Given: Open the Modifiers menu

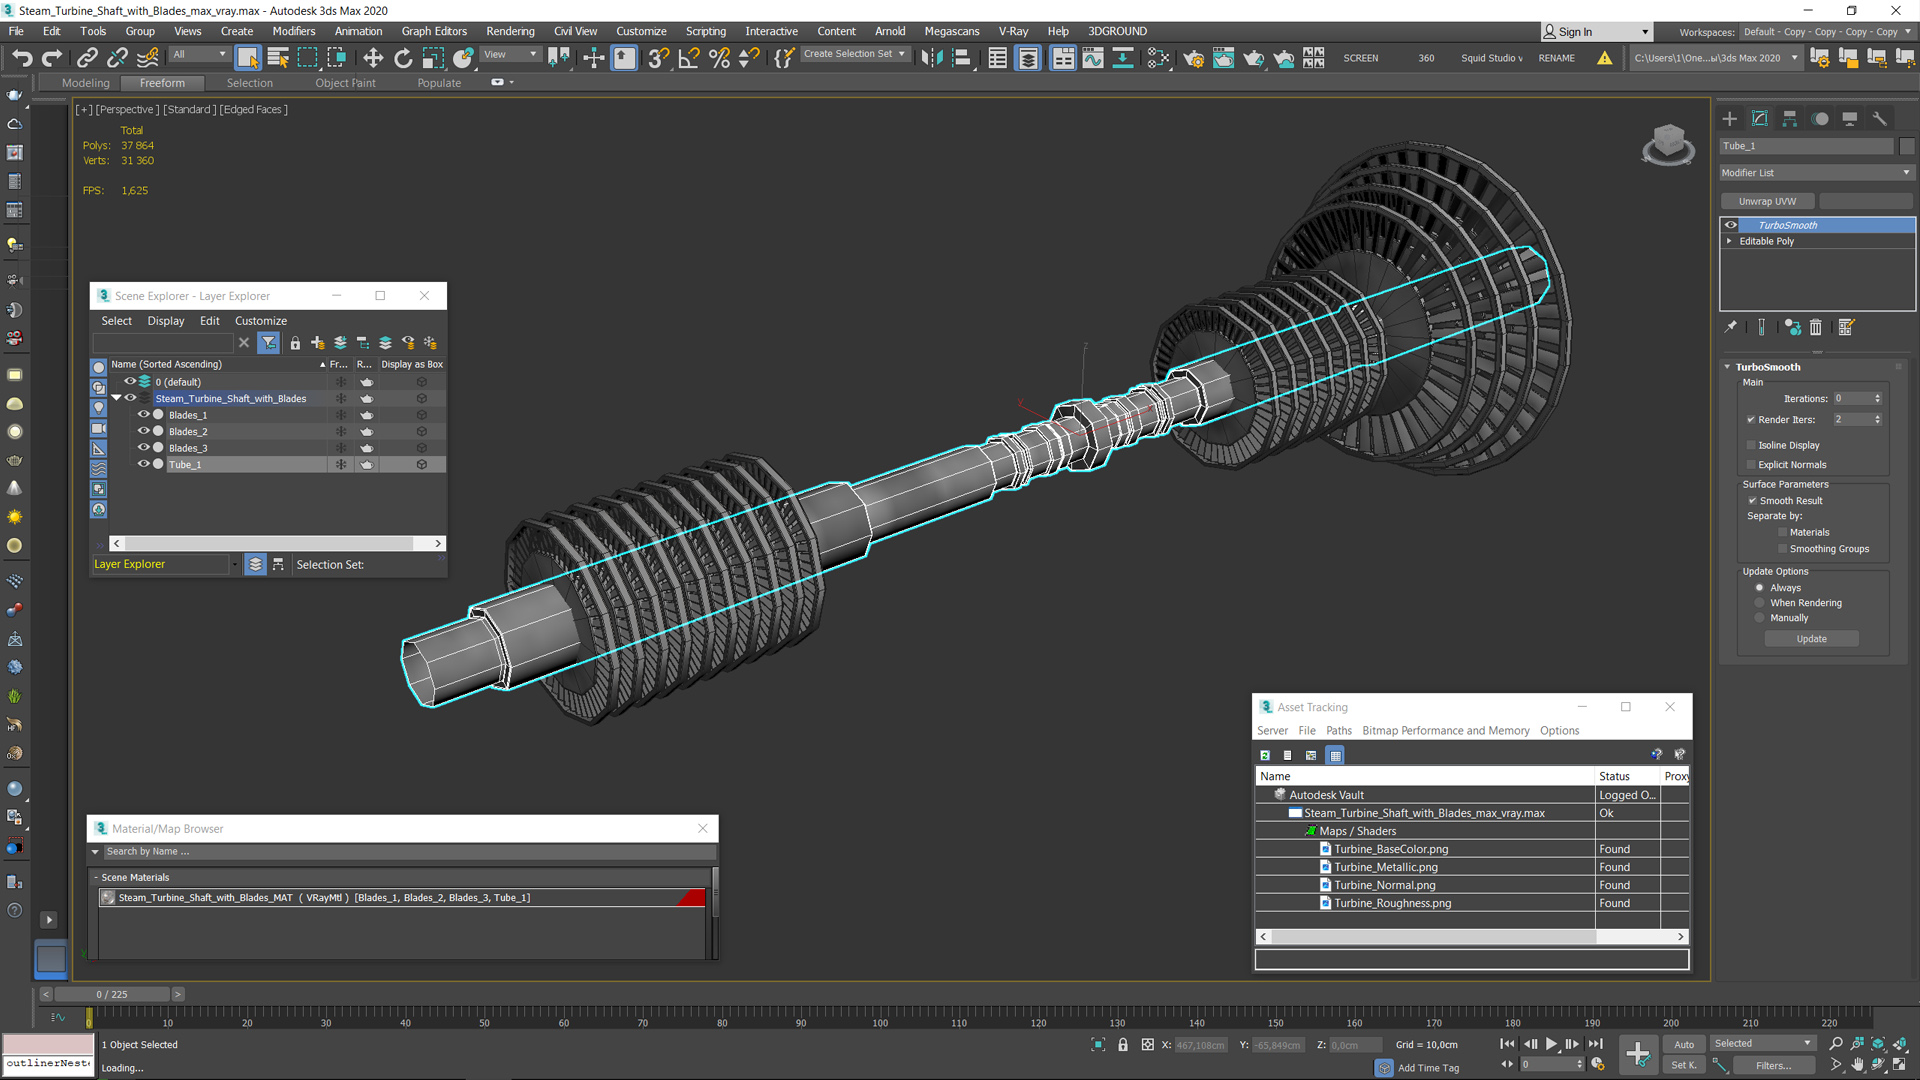Looking at the screenshot, I should (293, 31).
